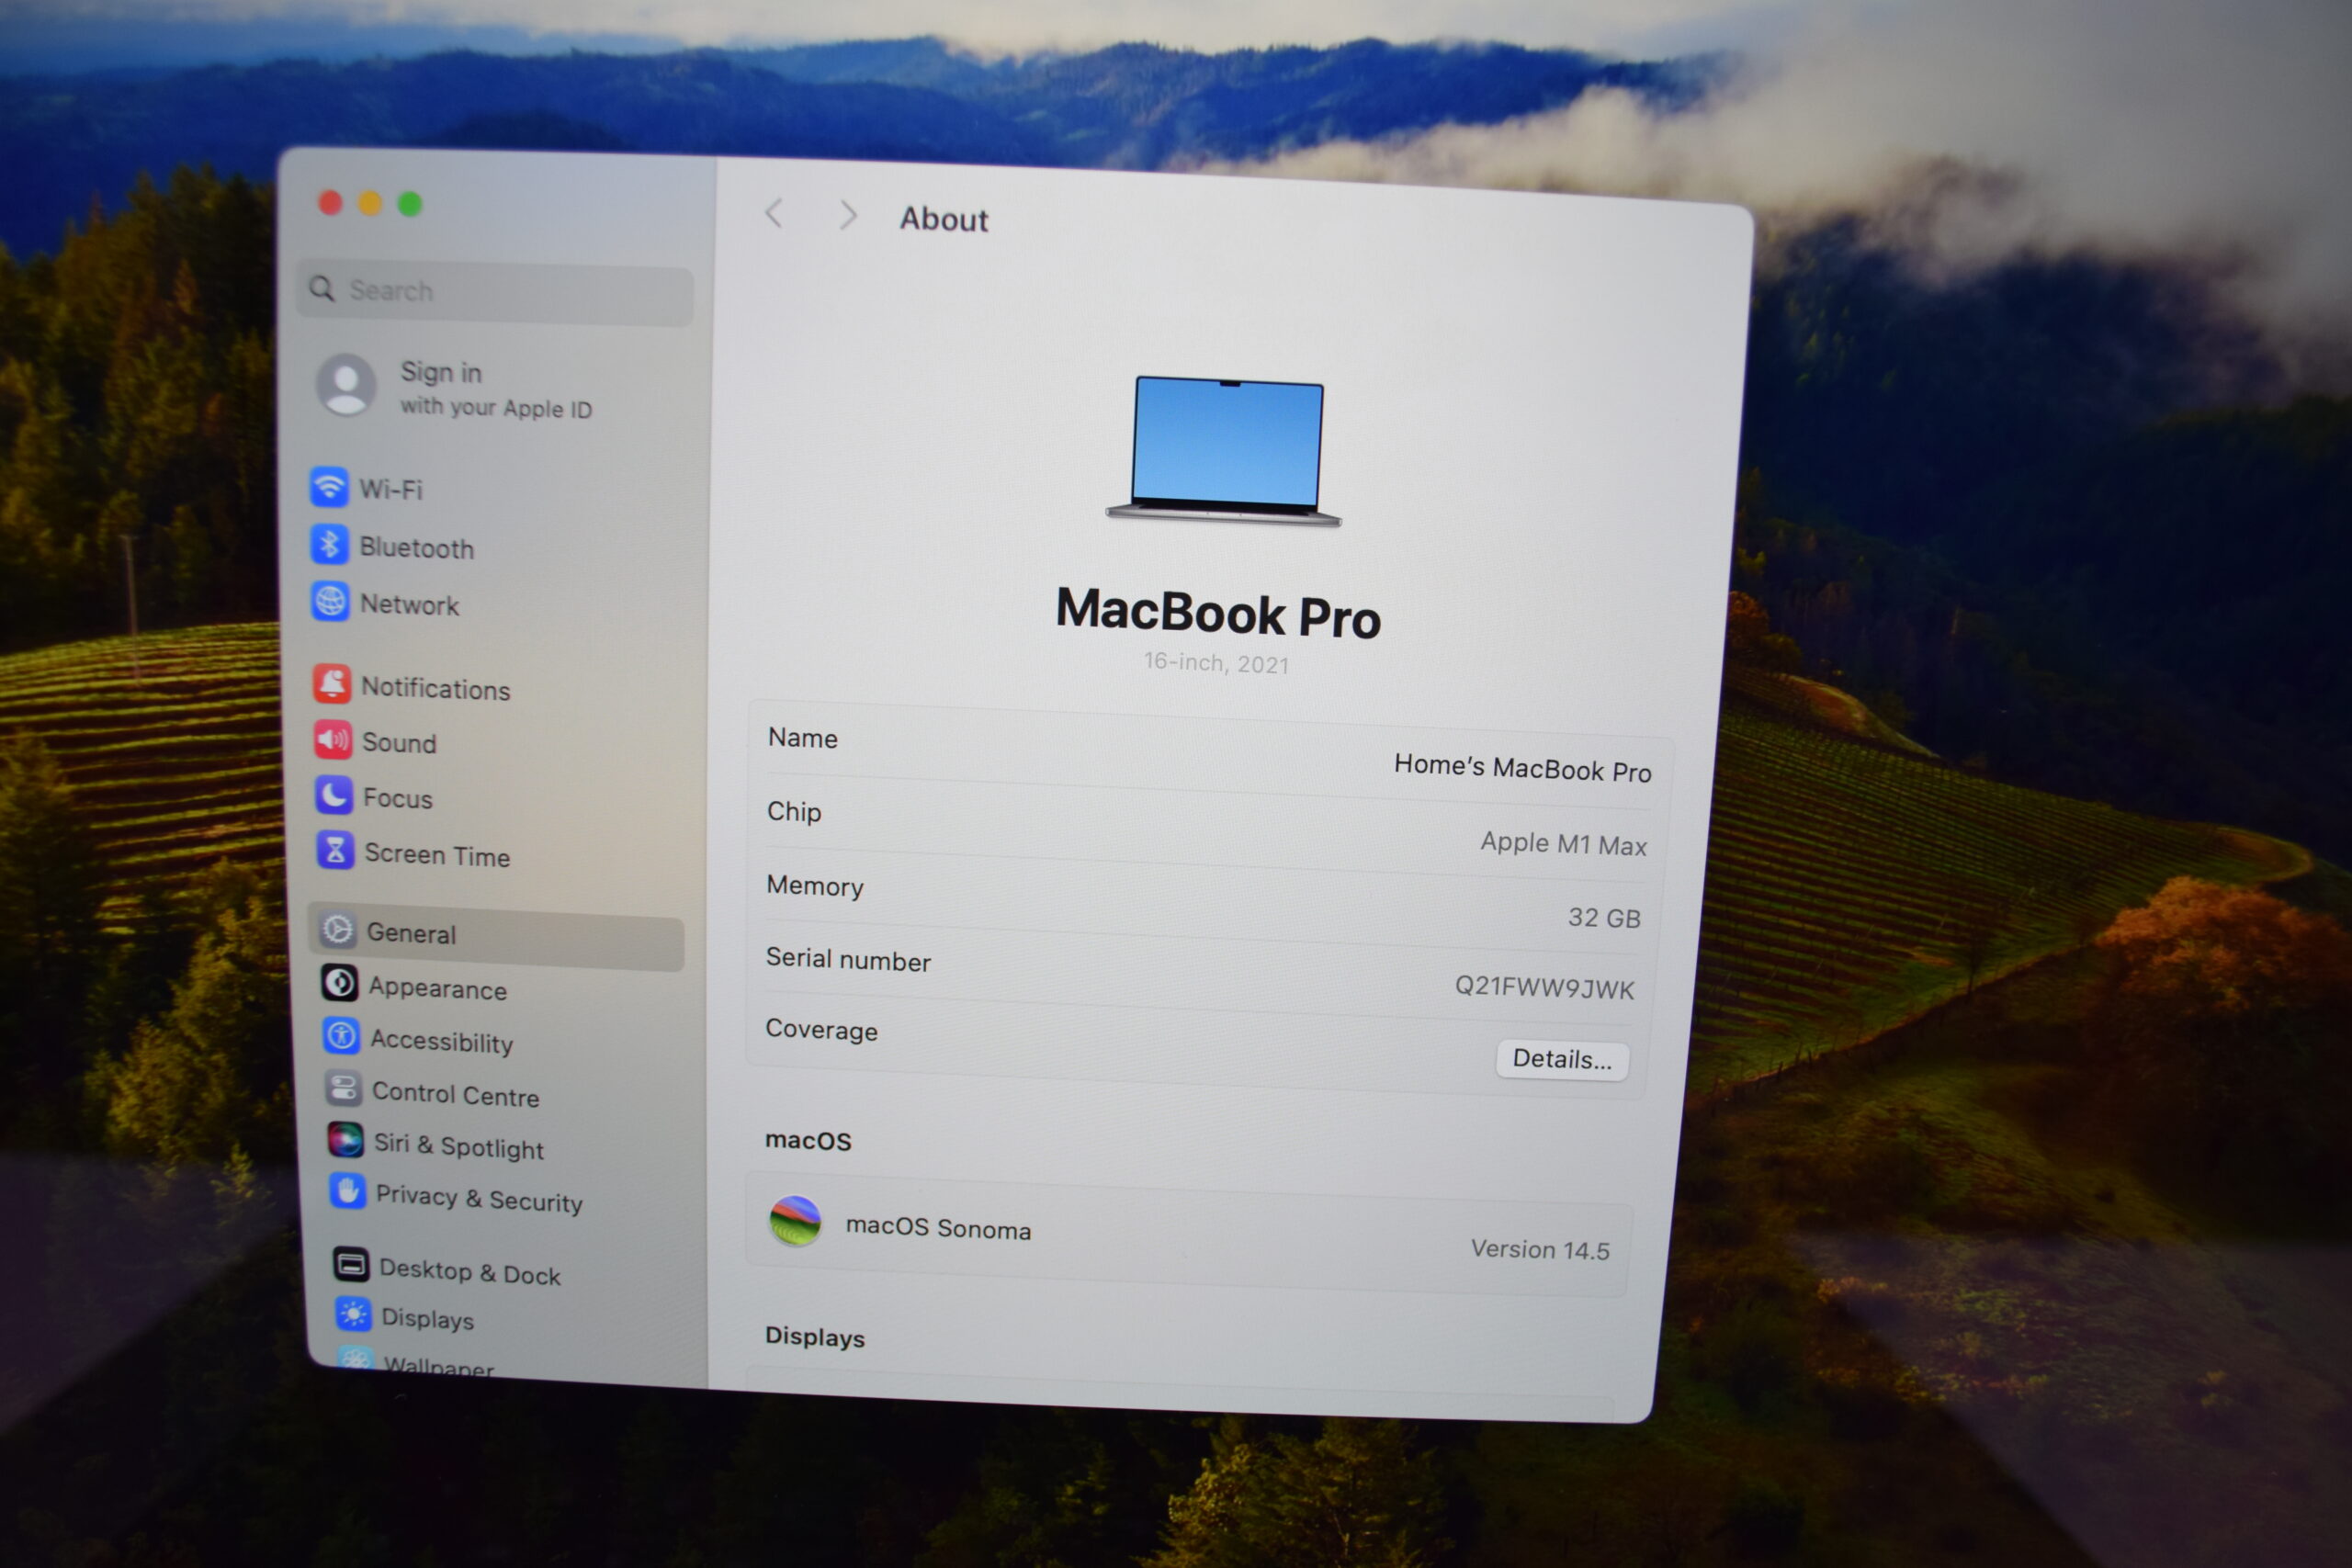
Task: Click the Desktop & Dock icon
Action: coord(351,1265)
